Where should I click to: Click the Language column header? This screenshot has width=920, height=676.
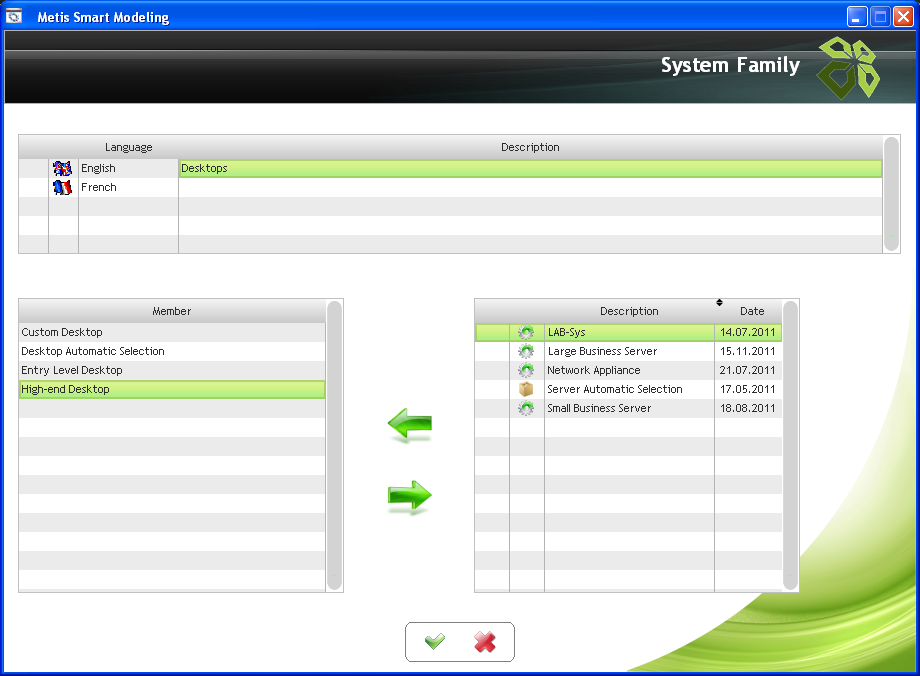pyautogui.click(x=128, y=147)
